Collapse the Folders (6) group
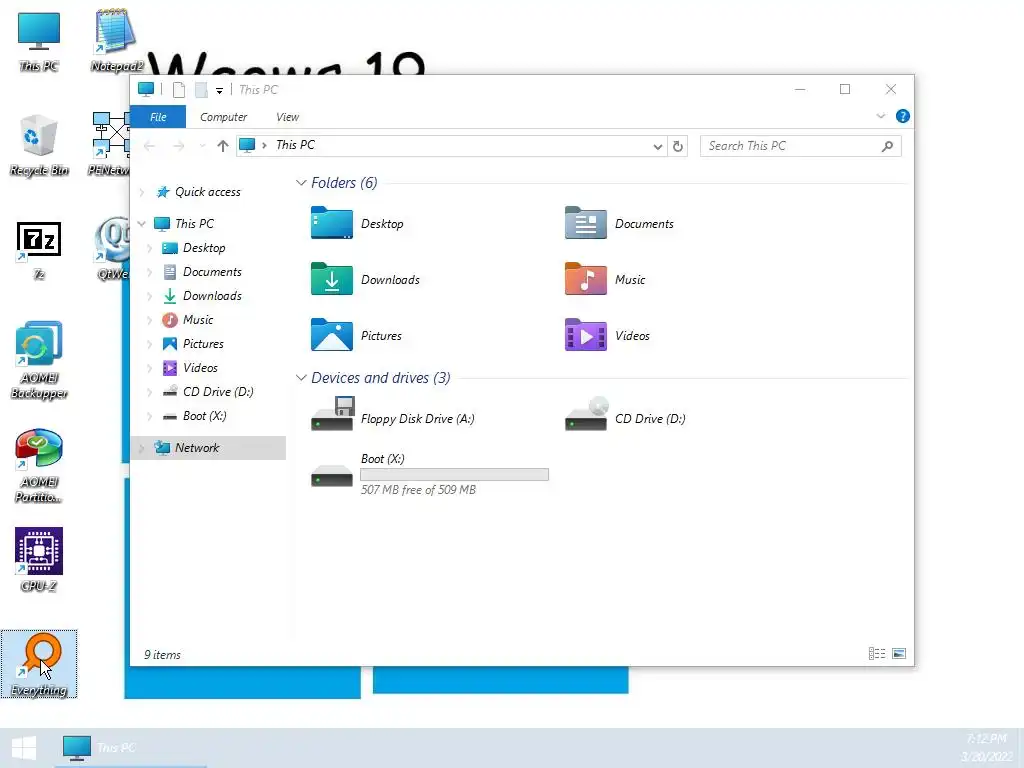This screenshot has width=1024, height=768. click(x=301, y=183)
